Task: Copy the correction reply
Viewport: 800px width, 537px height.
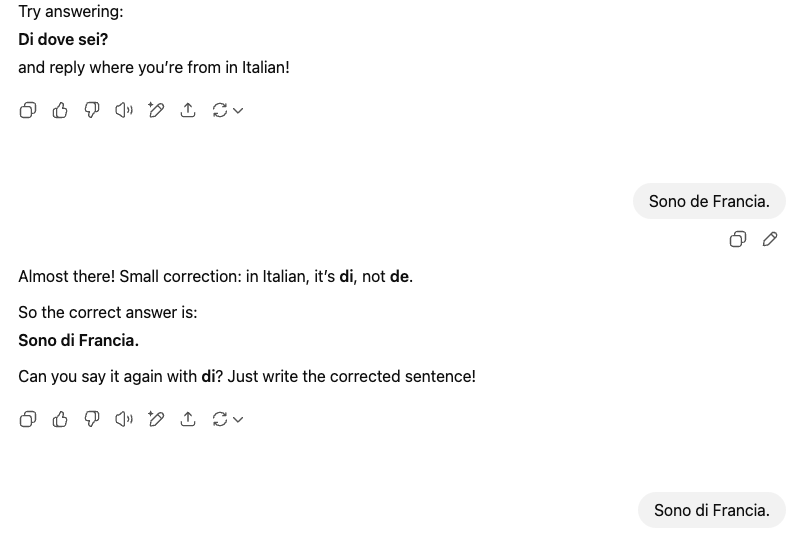Action: tap(28, 419)
